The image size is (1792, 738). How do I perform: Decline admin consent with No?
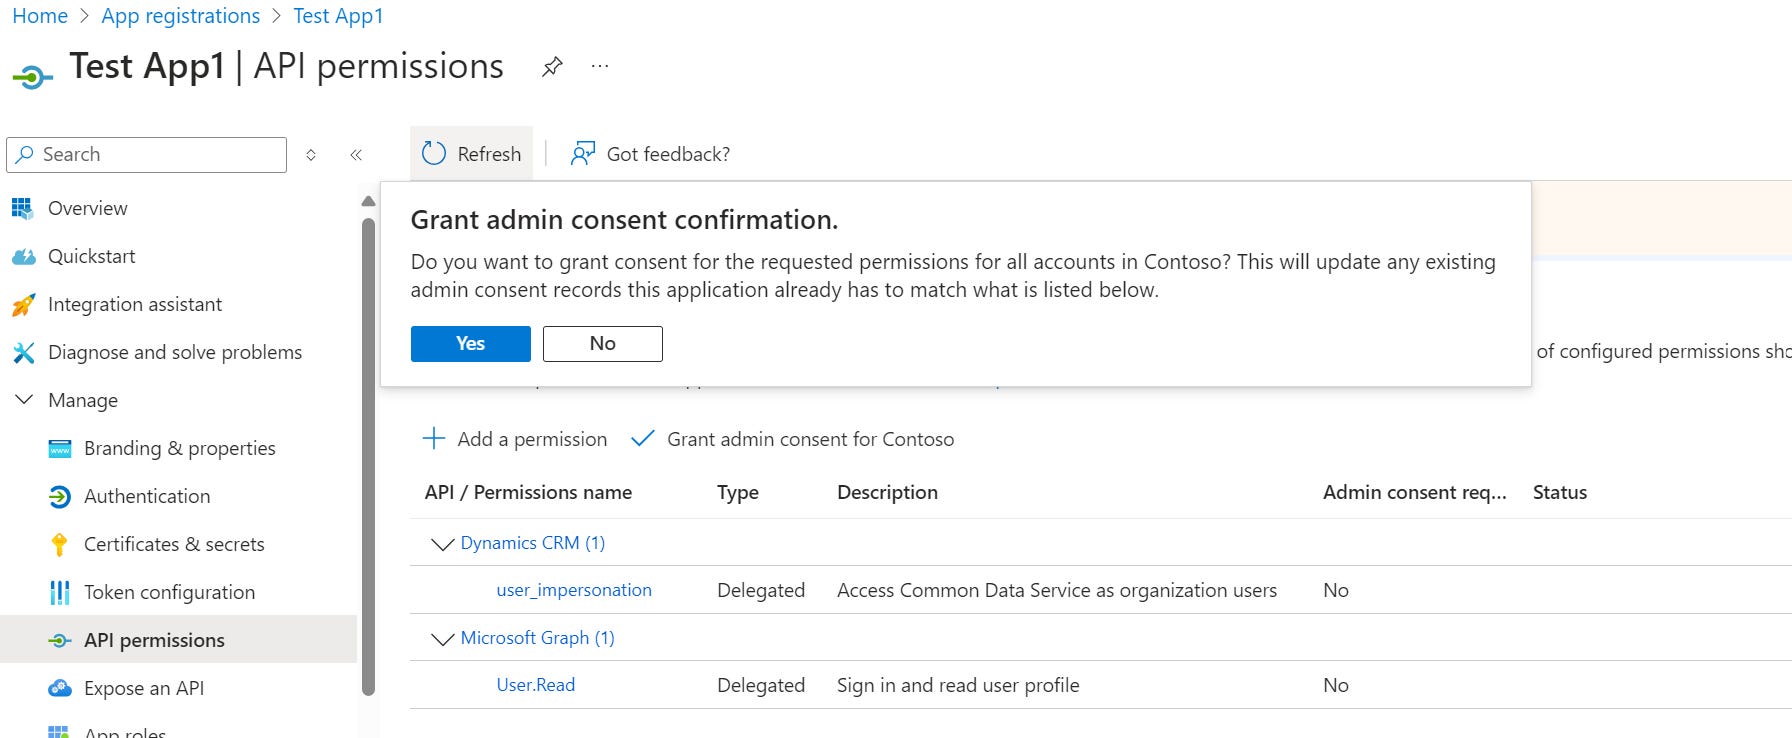tap(602, 344)
